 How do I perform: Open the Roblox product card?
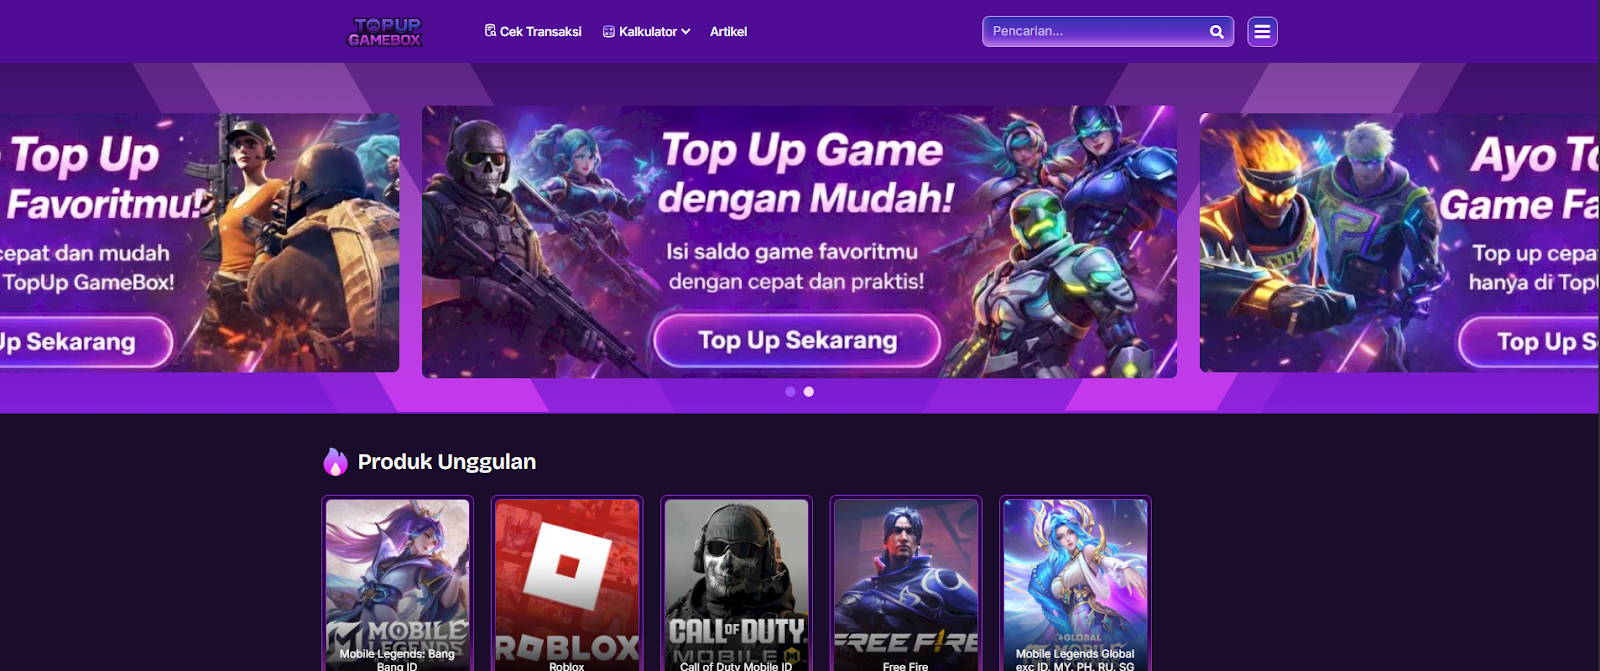coord(567,584)
